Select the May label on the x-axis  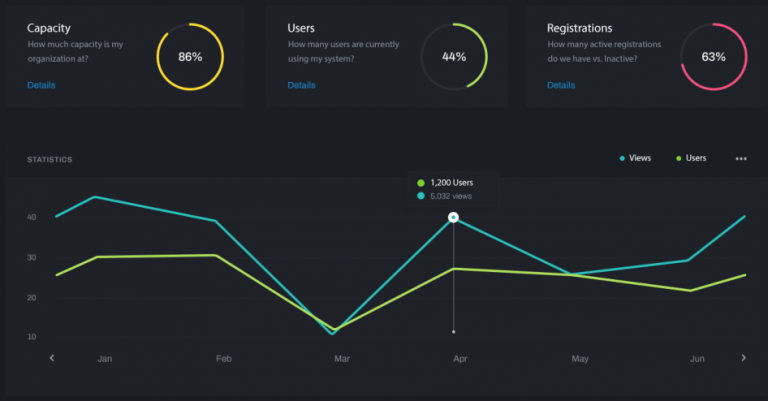pos(580,358)
